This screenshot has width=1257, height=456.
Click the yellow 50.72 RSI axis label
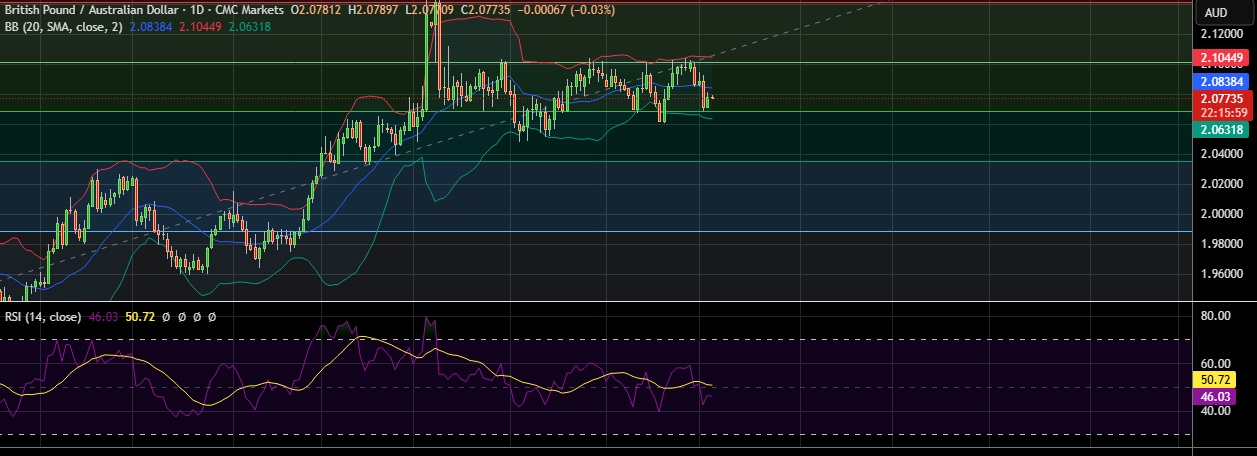click(1218, 380)
